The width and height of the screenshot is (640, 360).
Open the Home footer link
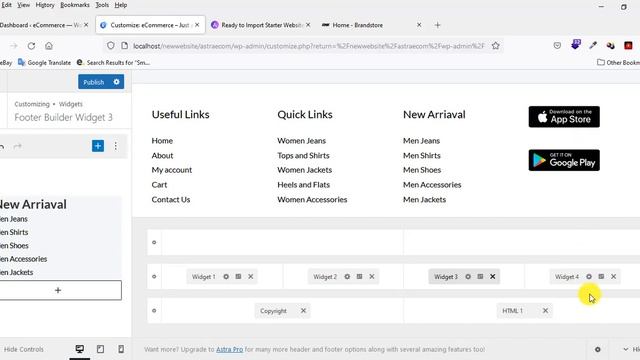click(x=162, y=141)
